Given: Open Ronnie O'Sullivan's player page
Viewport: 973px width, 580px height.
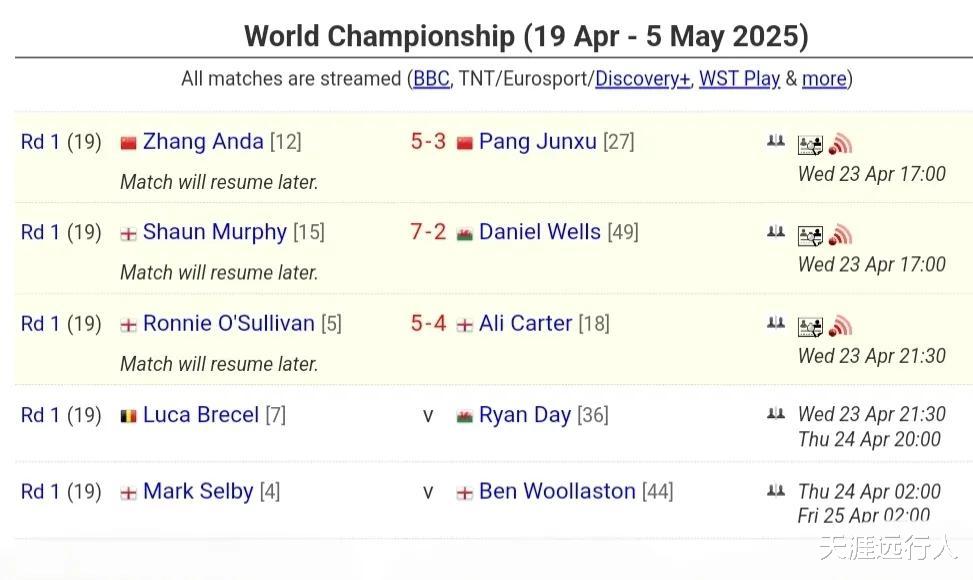Looking at the screenshot, I should tap(229, 324).
